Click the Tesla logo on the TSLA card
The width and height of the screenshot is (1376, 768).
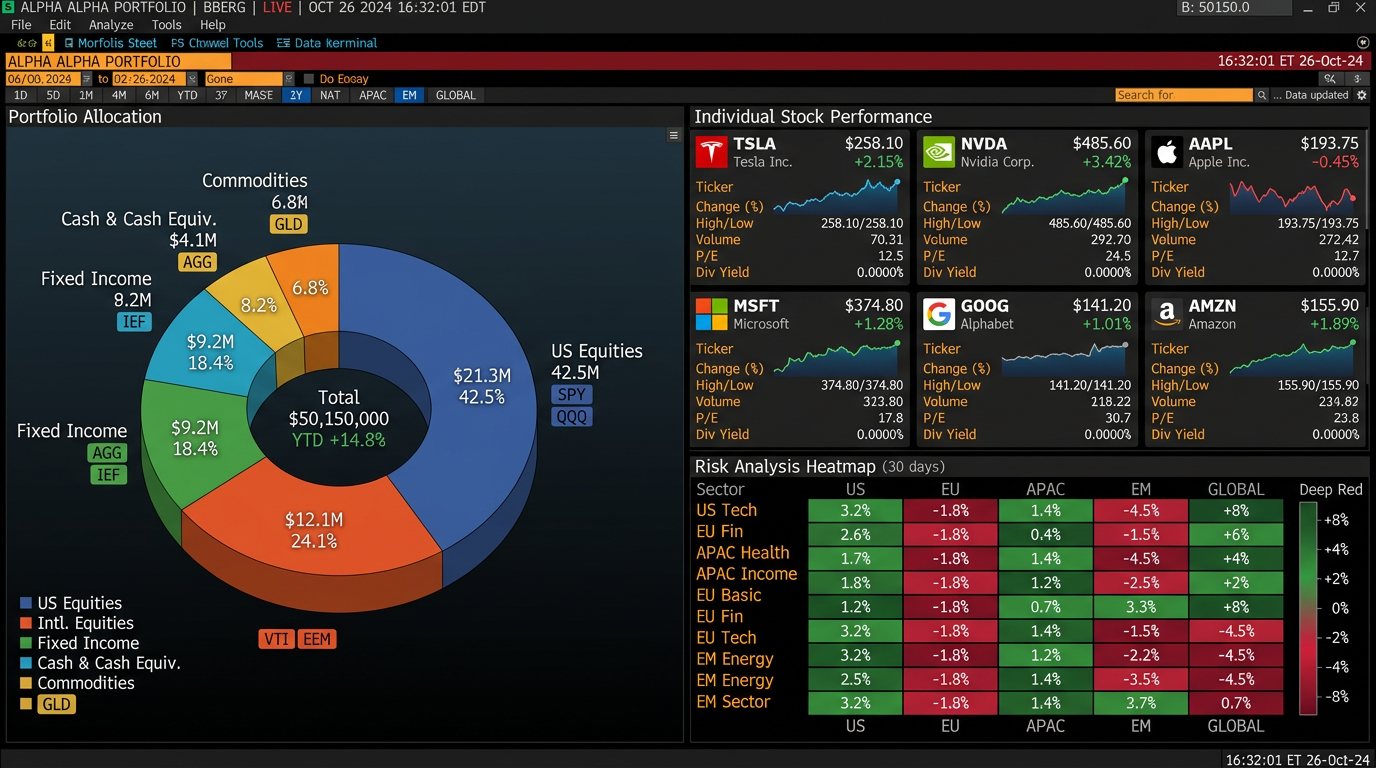[711, 153]
